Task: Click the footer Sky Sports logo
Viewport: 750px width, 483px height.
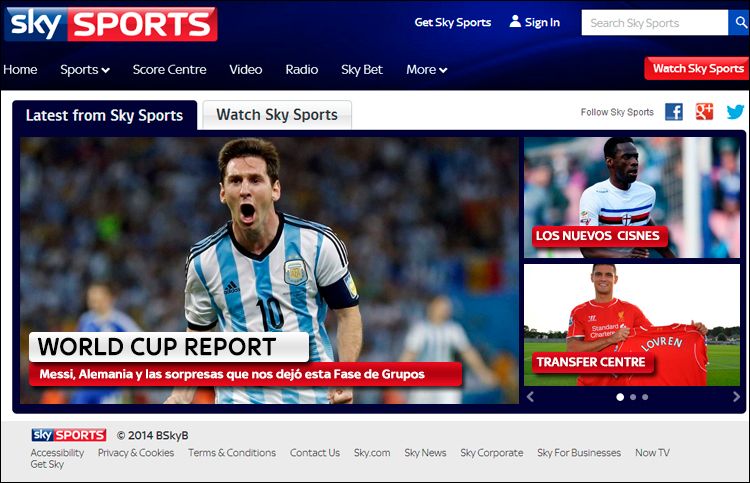Action: coord(69,435)
